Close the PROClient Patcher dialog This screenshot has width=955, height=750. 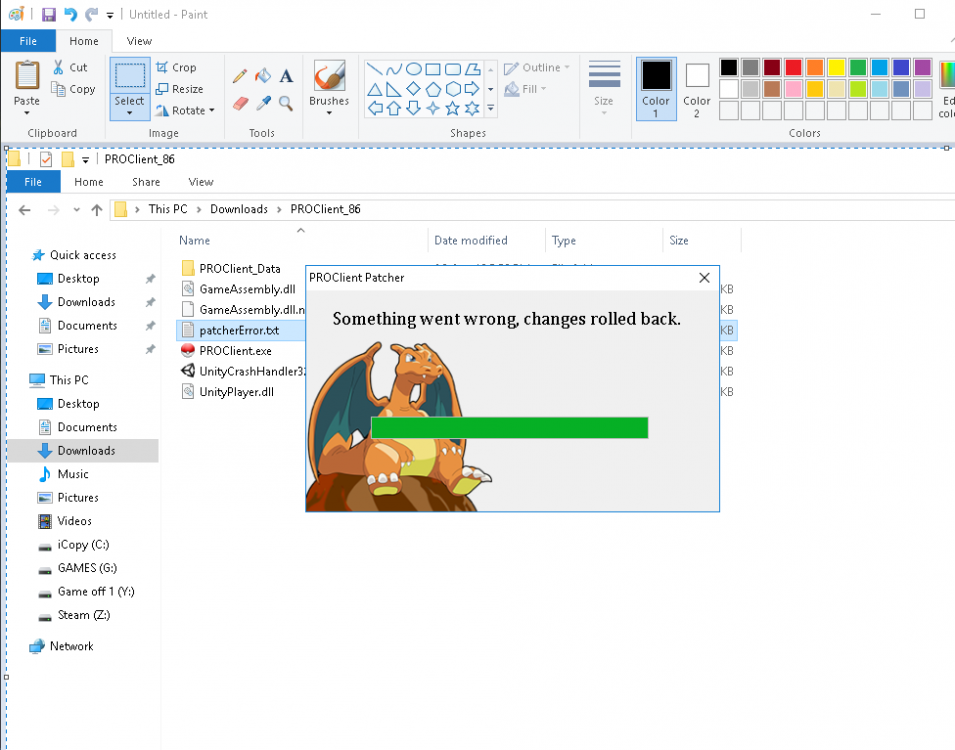pos(704,277)
